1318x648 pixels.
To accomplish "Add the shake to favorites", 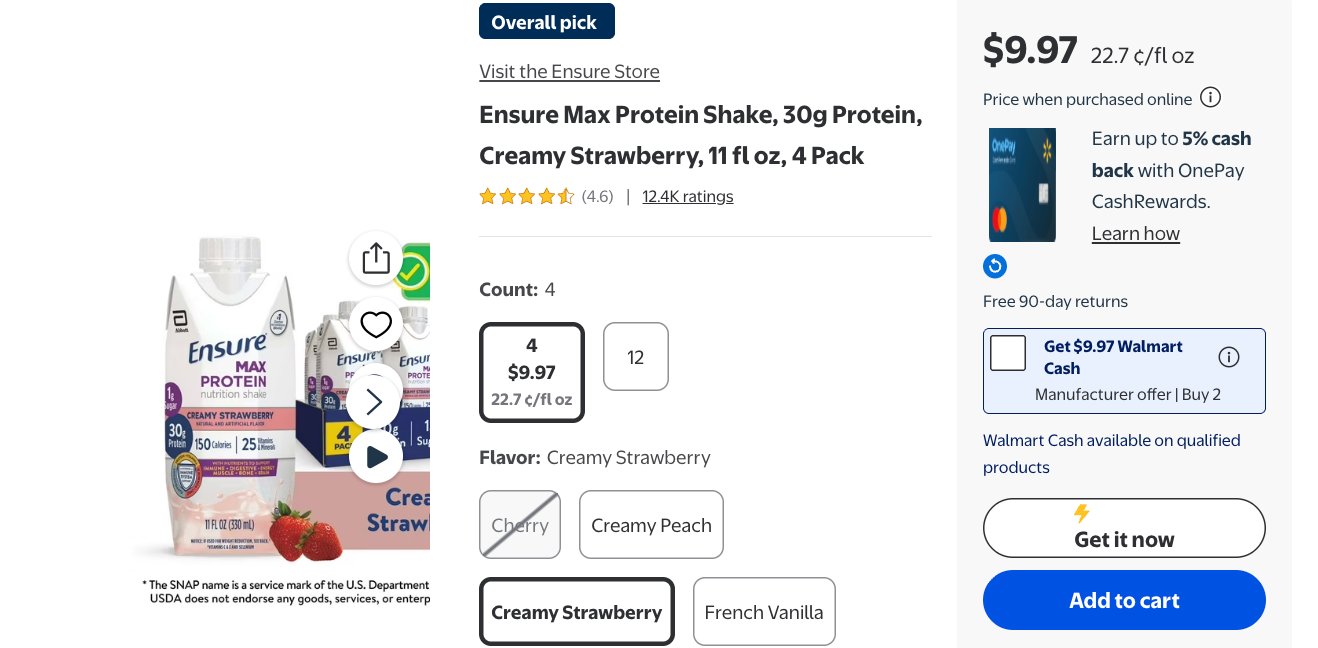I will [375, 323].
